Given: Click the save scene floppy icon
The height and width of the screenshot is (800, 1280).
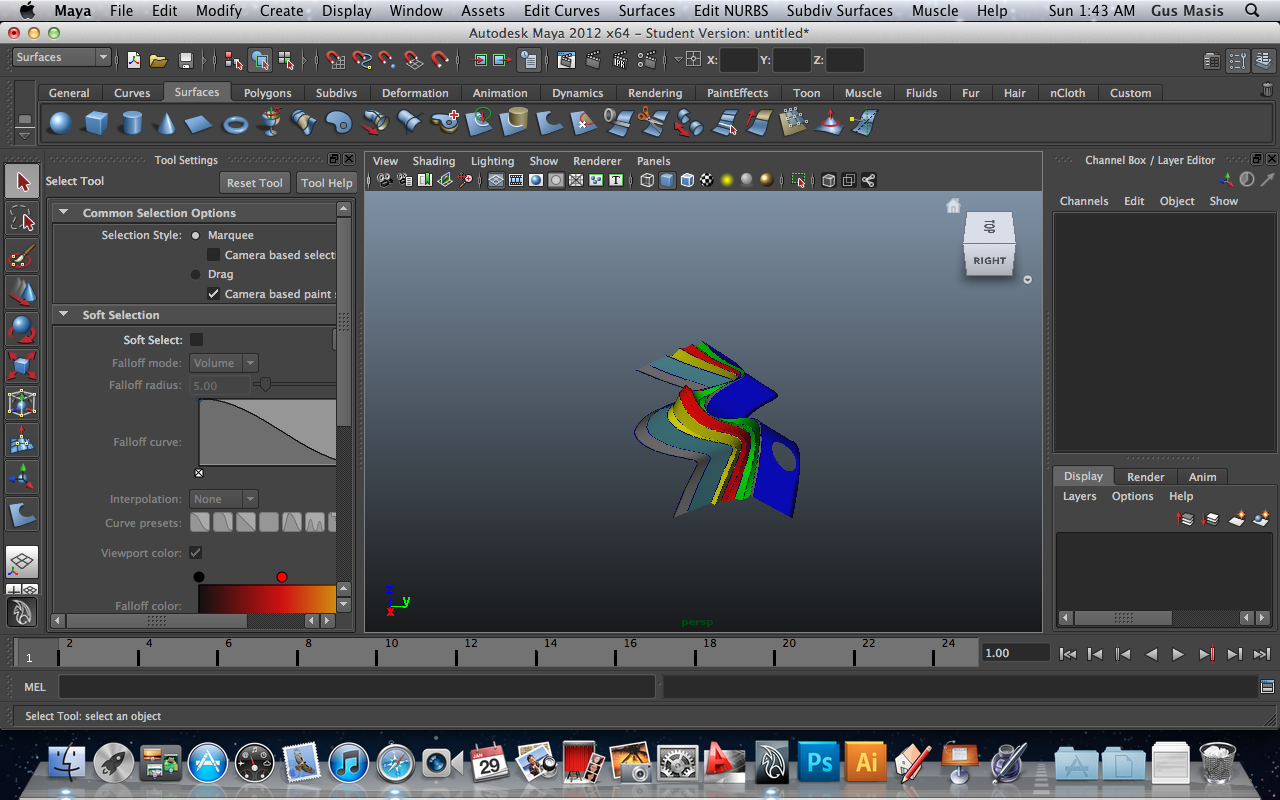Looking at the screenshot, I should pyautogui.click(x=186, y=60).
